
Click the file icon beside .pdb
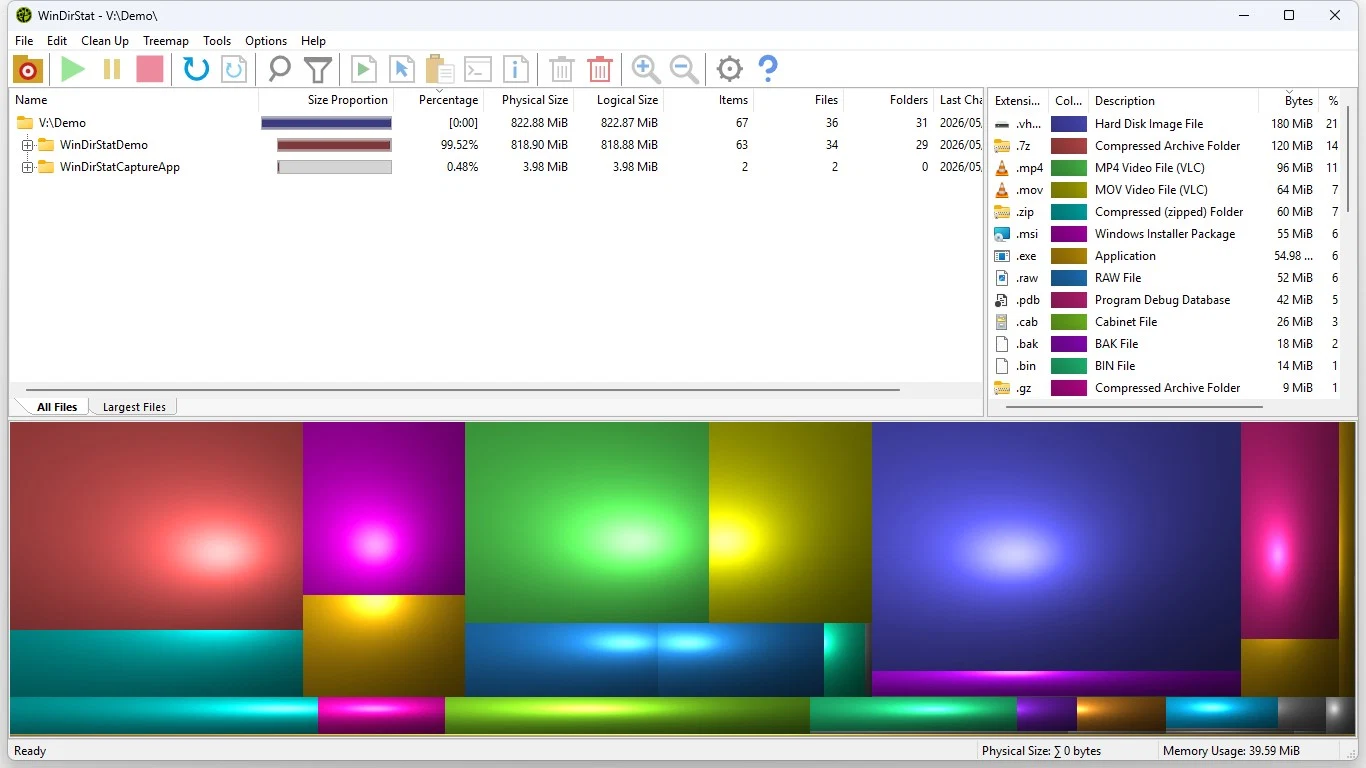point(1002,300)
